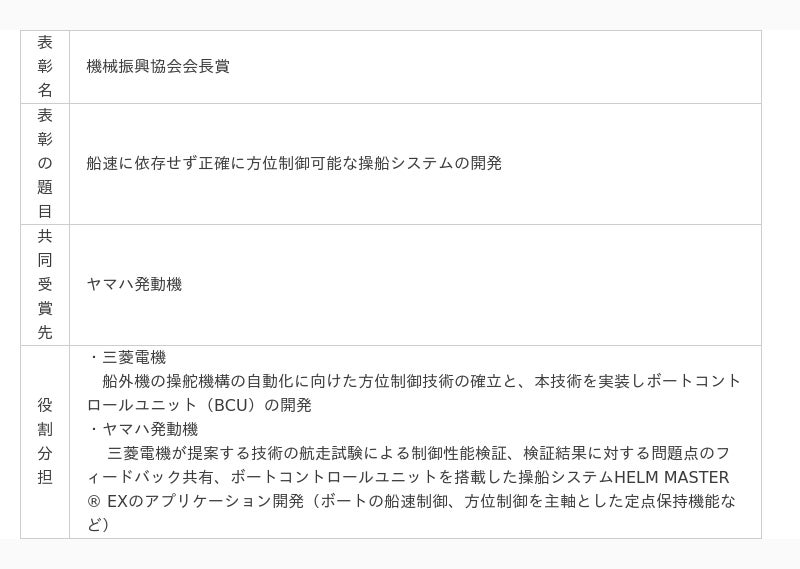Screen dimensions: 800x569
Task: Click the 機械振興協会会長賞 award name text
Action: pyautogui.click(x=158, y=67)
